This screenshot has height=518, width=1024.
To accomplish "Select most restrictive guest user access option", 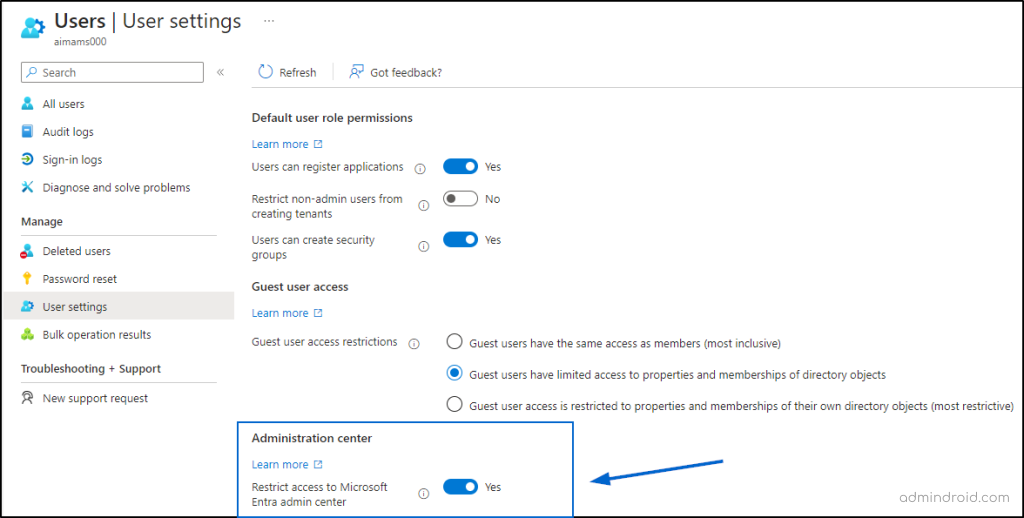I will pos(454,405).
